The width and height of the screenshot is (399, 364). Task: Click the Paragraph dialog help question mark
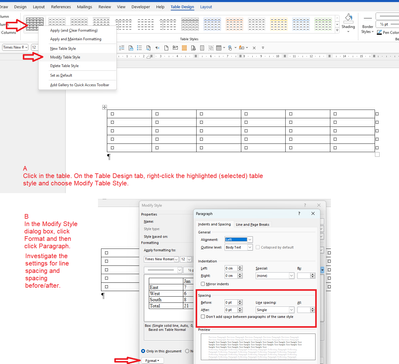click(299, 213)
